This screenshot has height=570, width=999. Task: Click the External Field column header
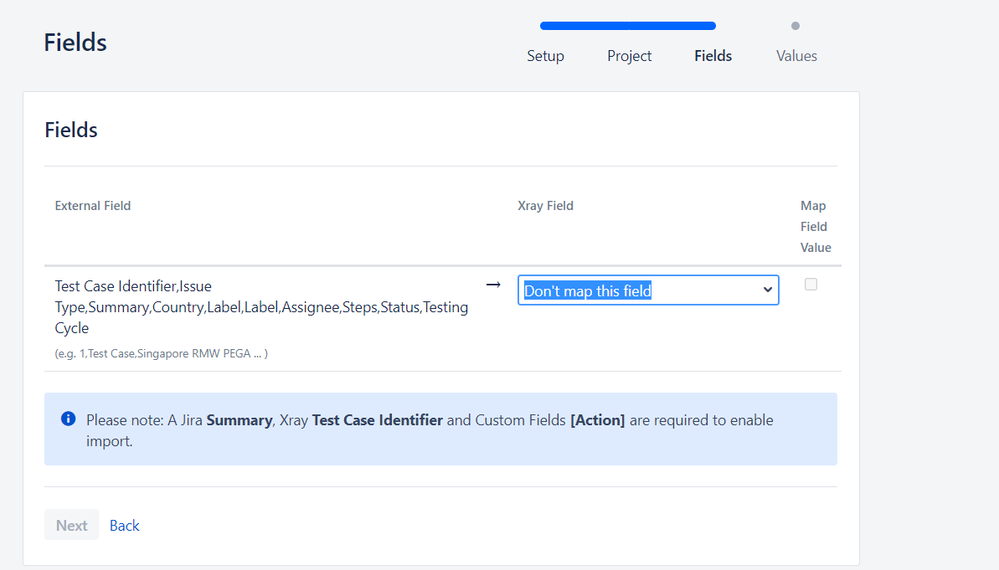(x=93, y=206)
